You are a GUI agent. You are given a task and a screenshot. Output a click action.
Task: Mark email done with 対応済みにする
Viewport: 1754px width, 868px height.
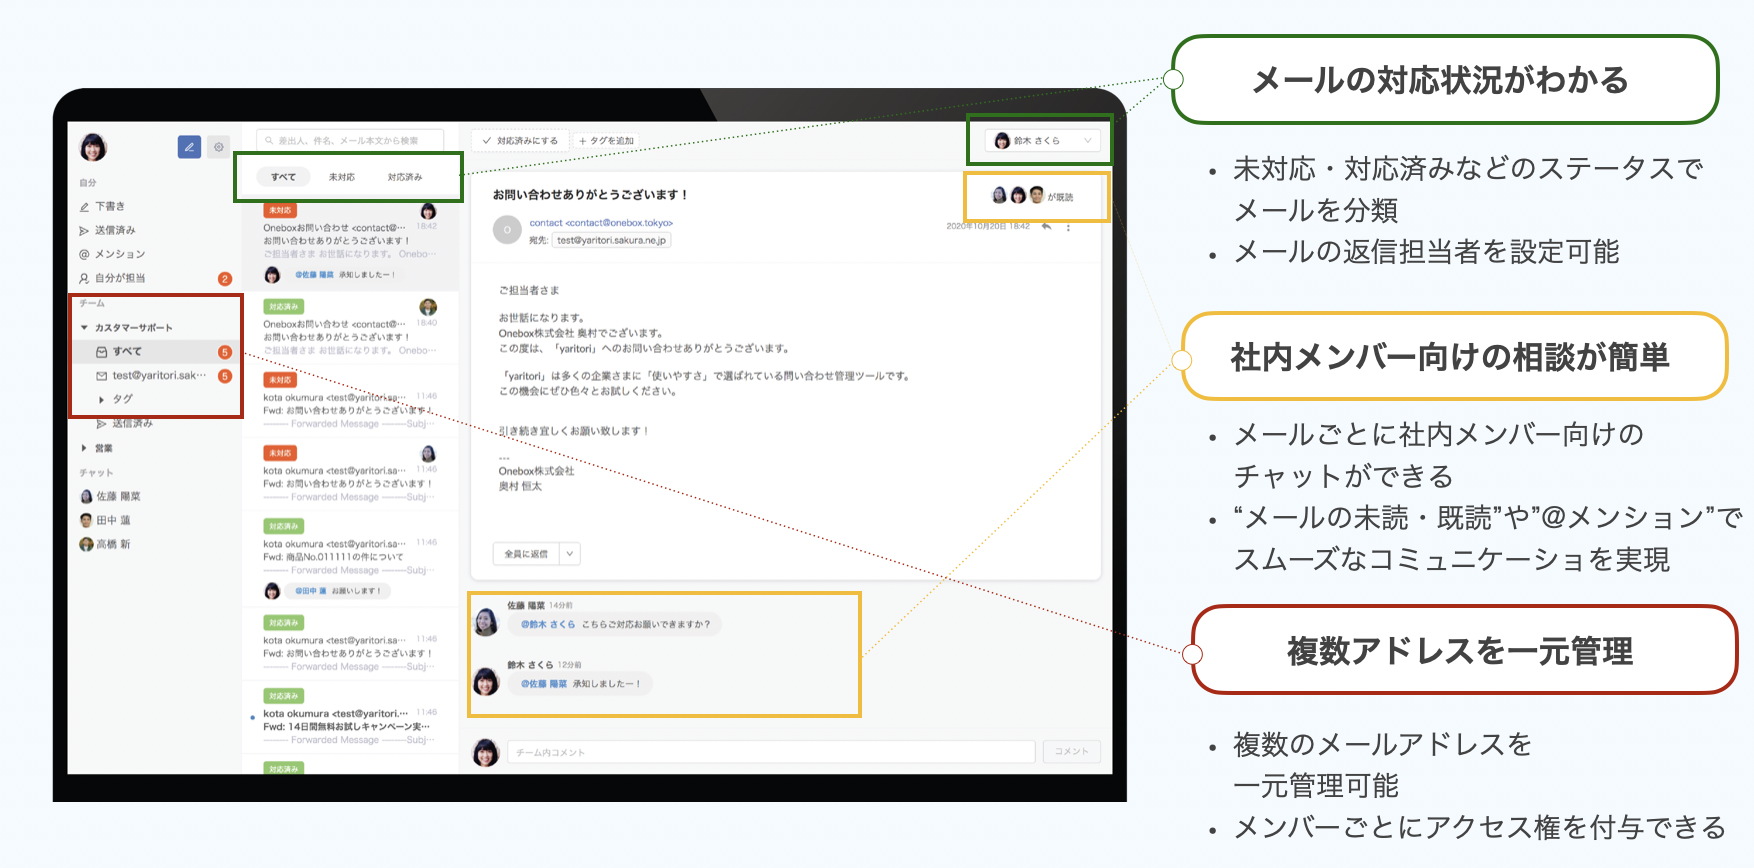tap(520, 141)
